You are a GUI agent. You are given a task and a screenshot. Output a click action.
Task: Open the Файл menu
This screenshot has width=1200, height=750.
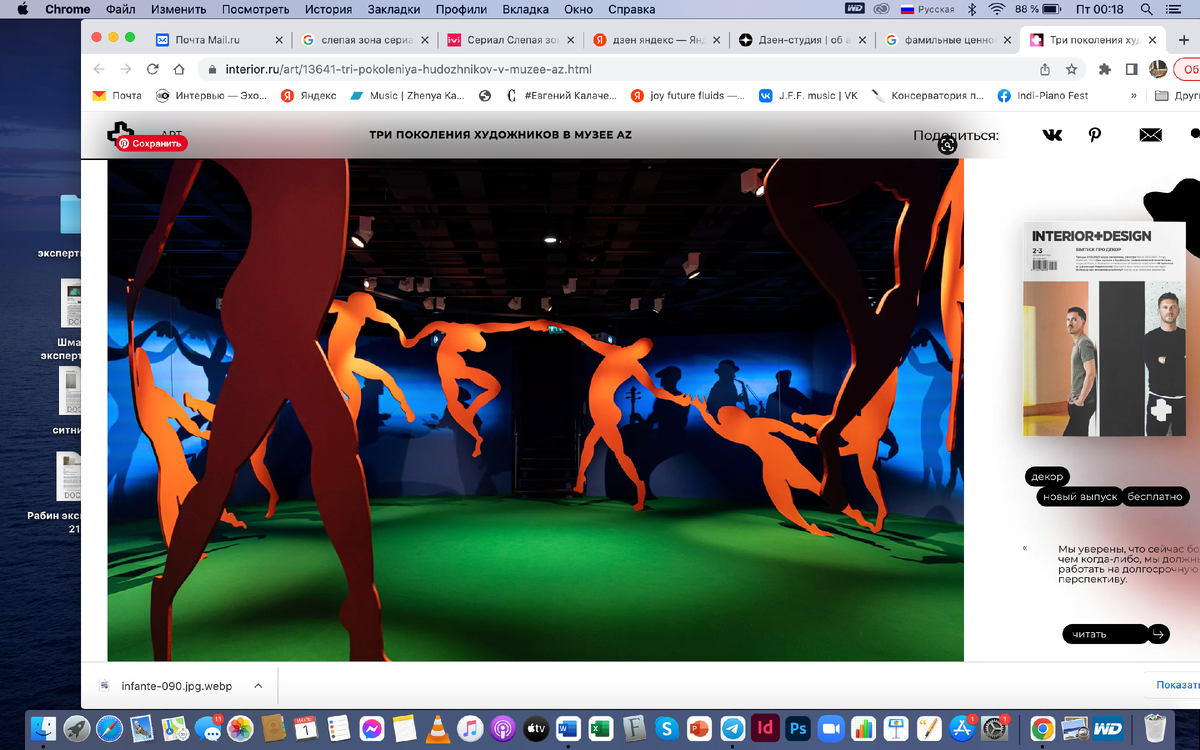(x=120, y=9)
